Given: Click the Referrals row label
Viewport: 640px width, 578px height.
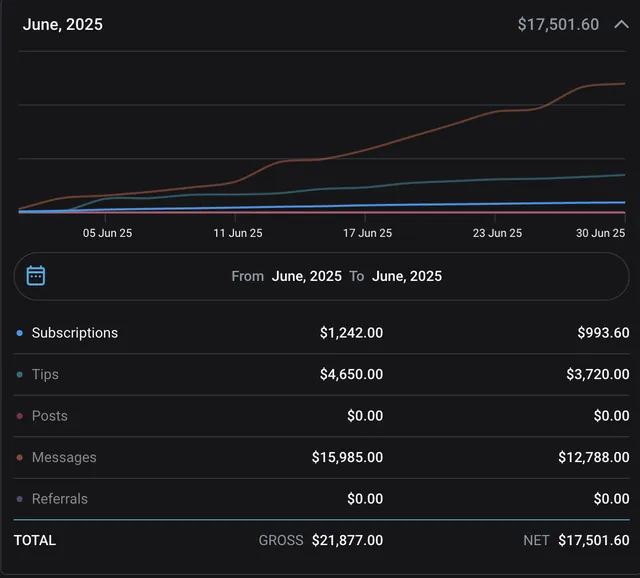Looking at the screenshot, I should (x=60, y=499).
